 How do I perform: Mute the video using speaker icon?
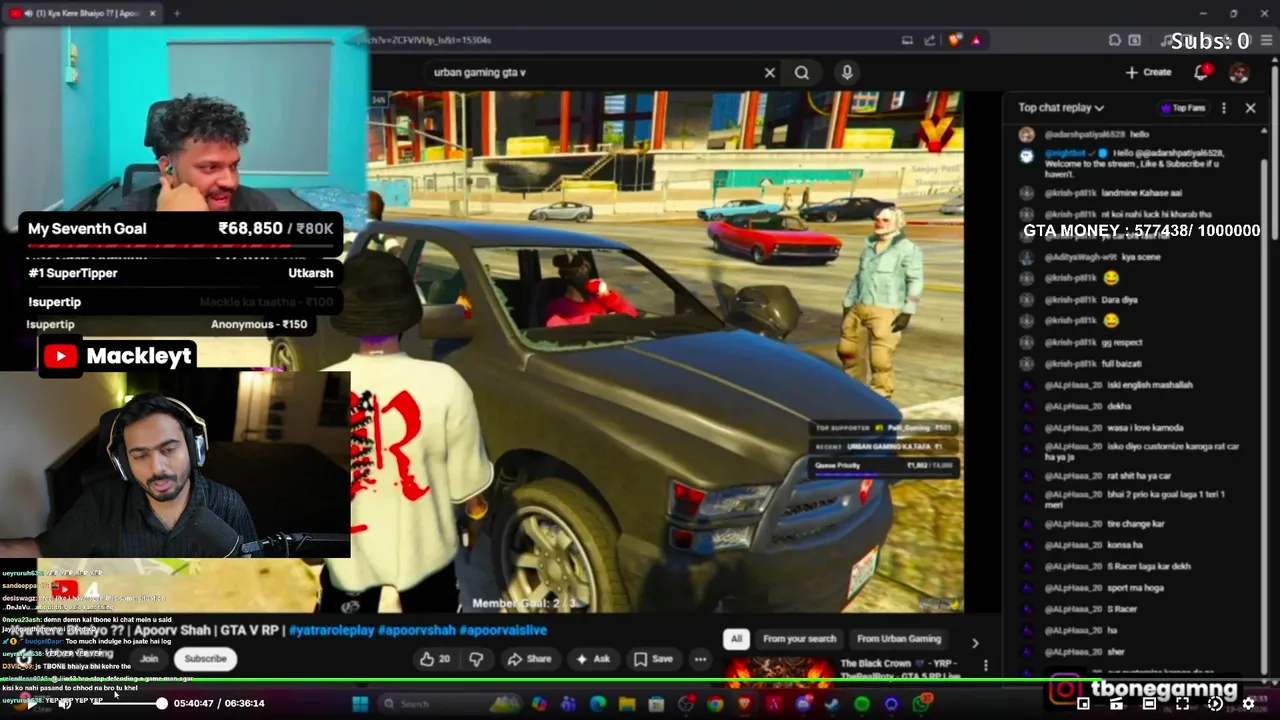click(65, 703)
